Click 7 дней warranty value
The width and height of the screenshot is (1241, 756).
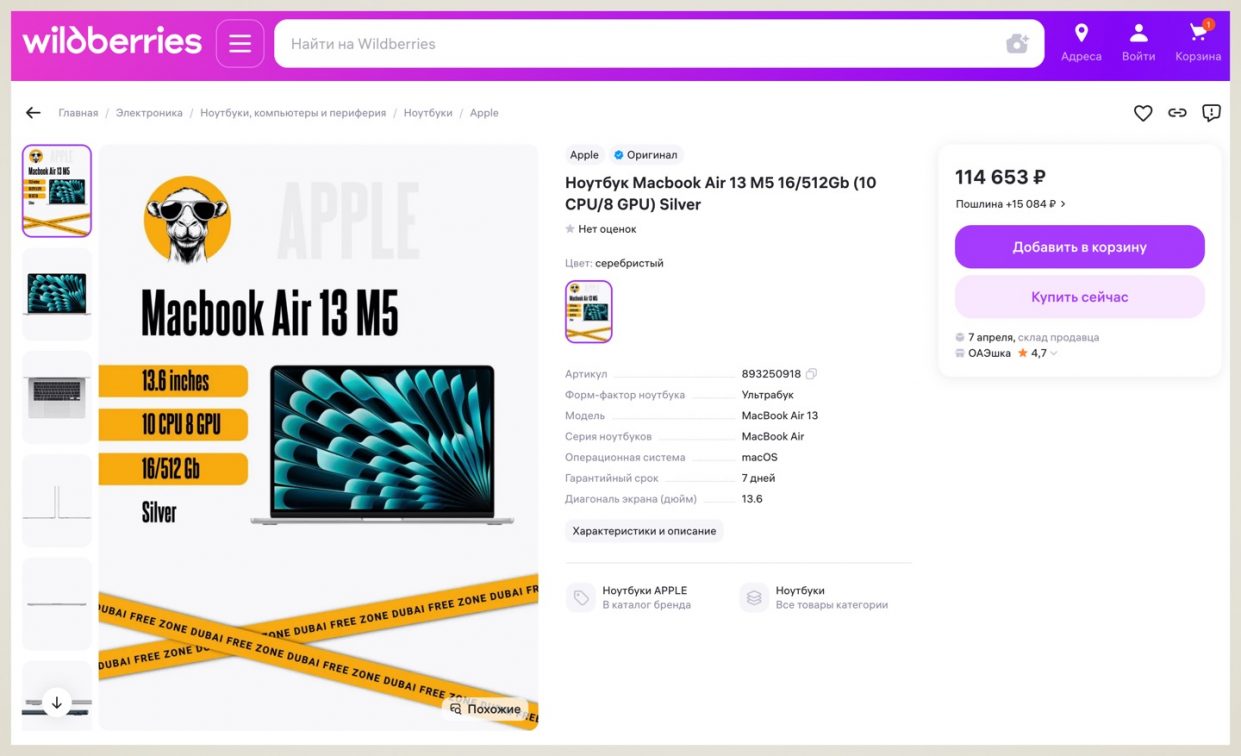tap(758, 478)
